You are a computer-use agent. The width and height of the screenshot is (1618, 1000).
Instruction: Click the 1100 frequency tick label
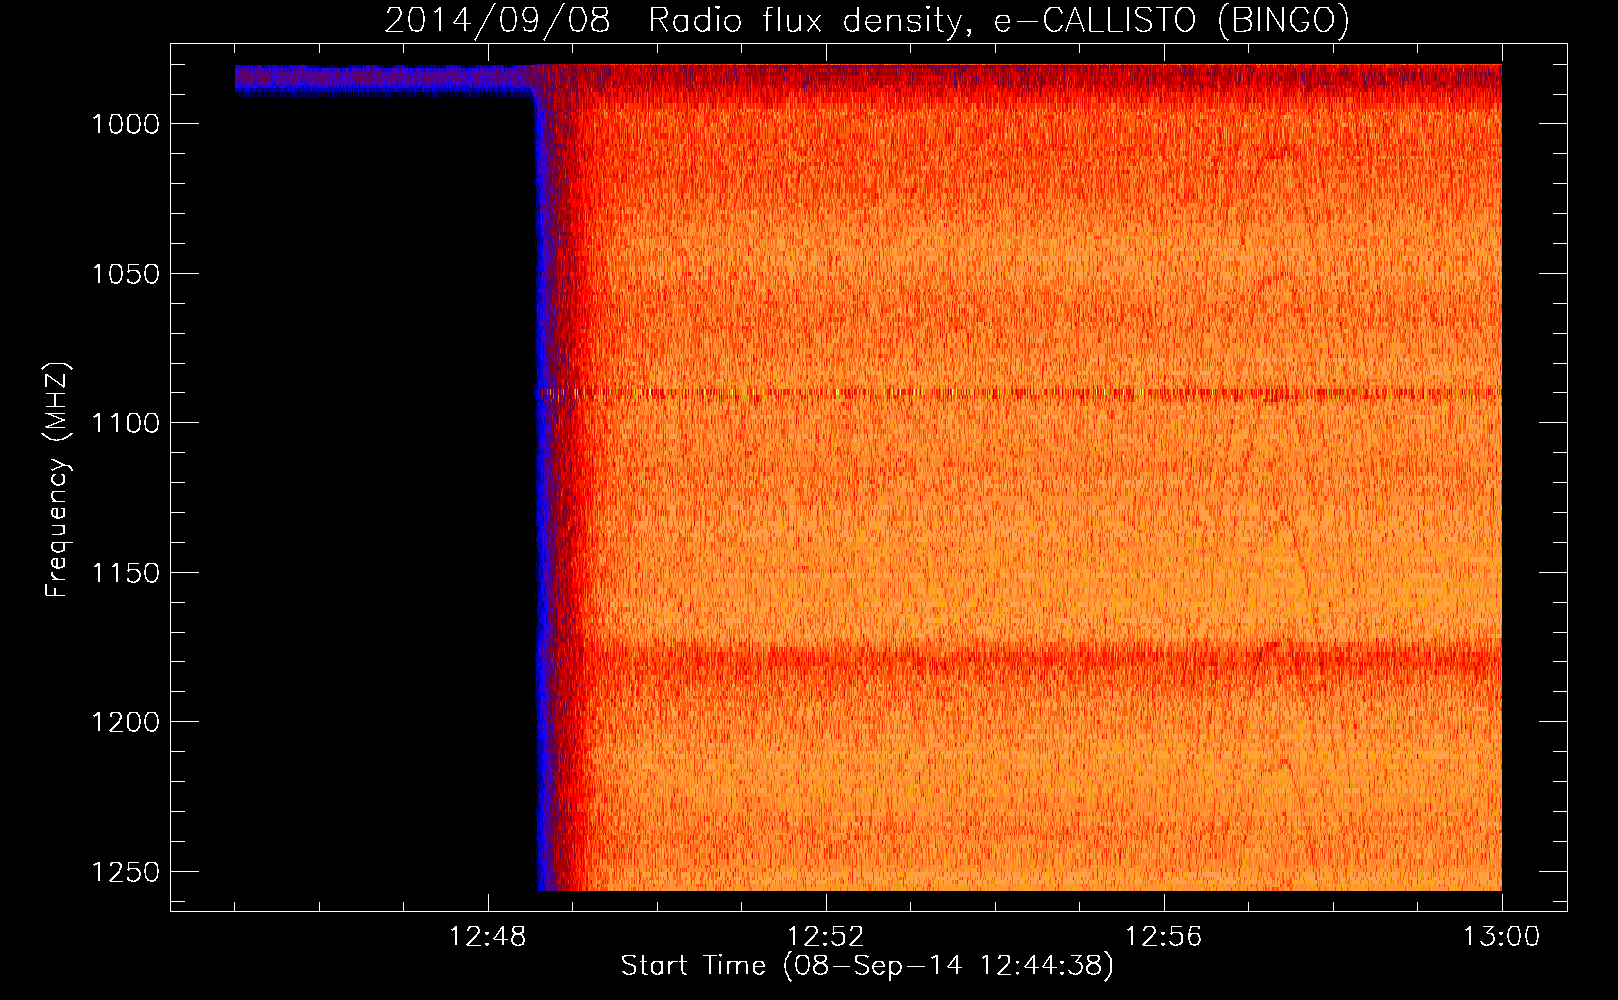click(x=125, y=423)
